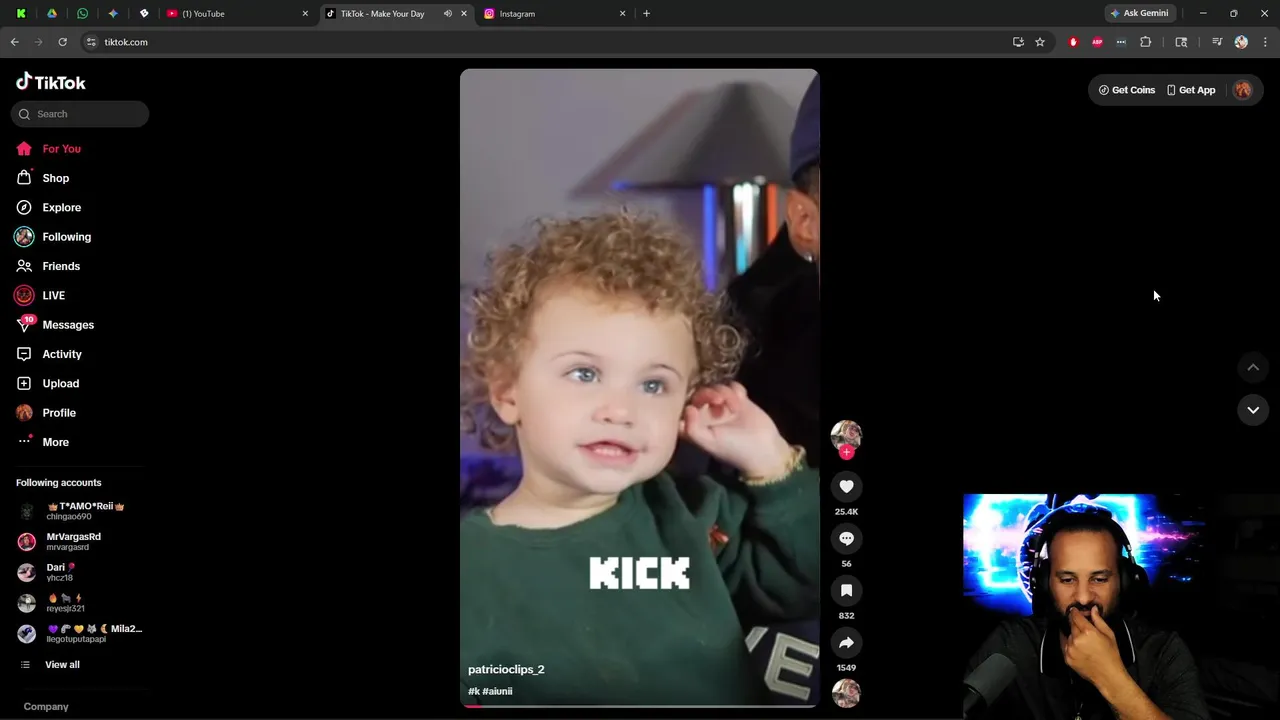Open Friends in the sidebar

click(x=48, y=266)
